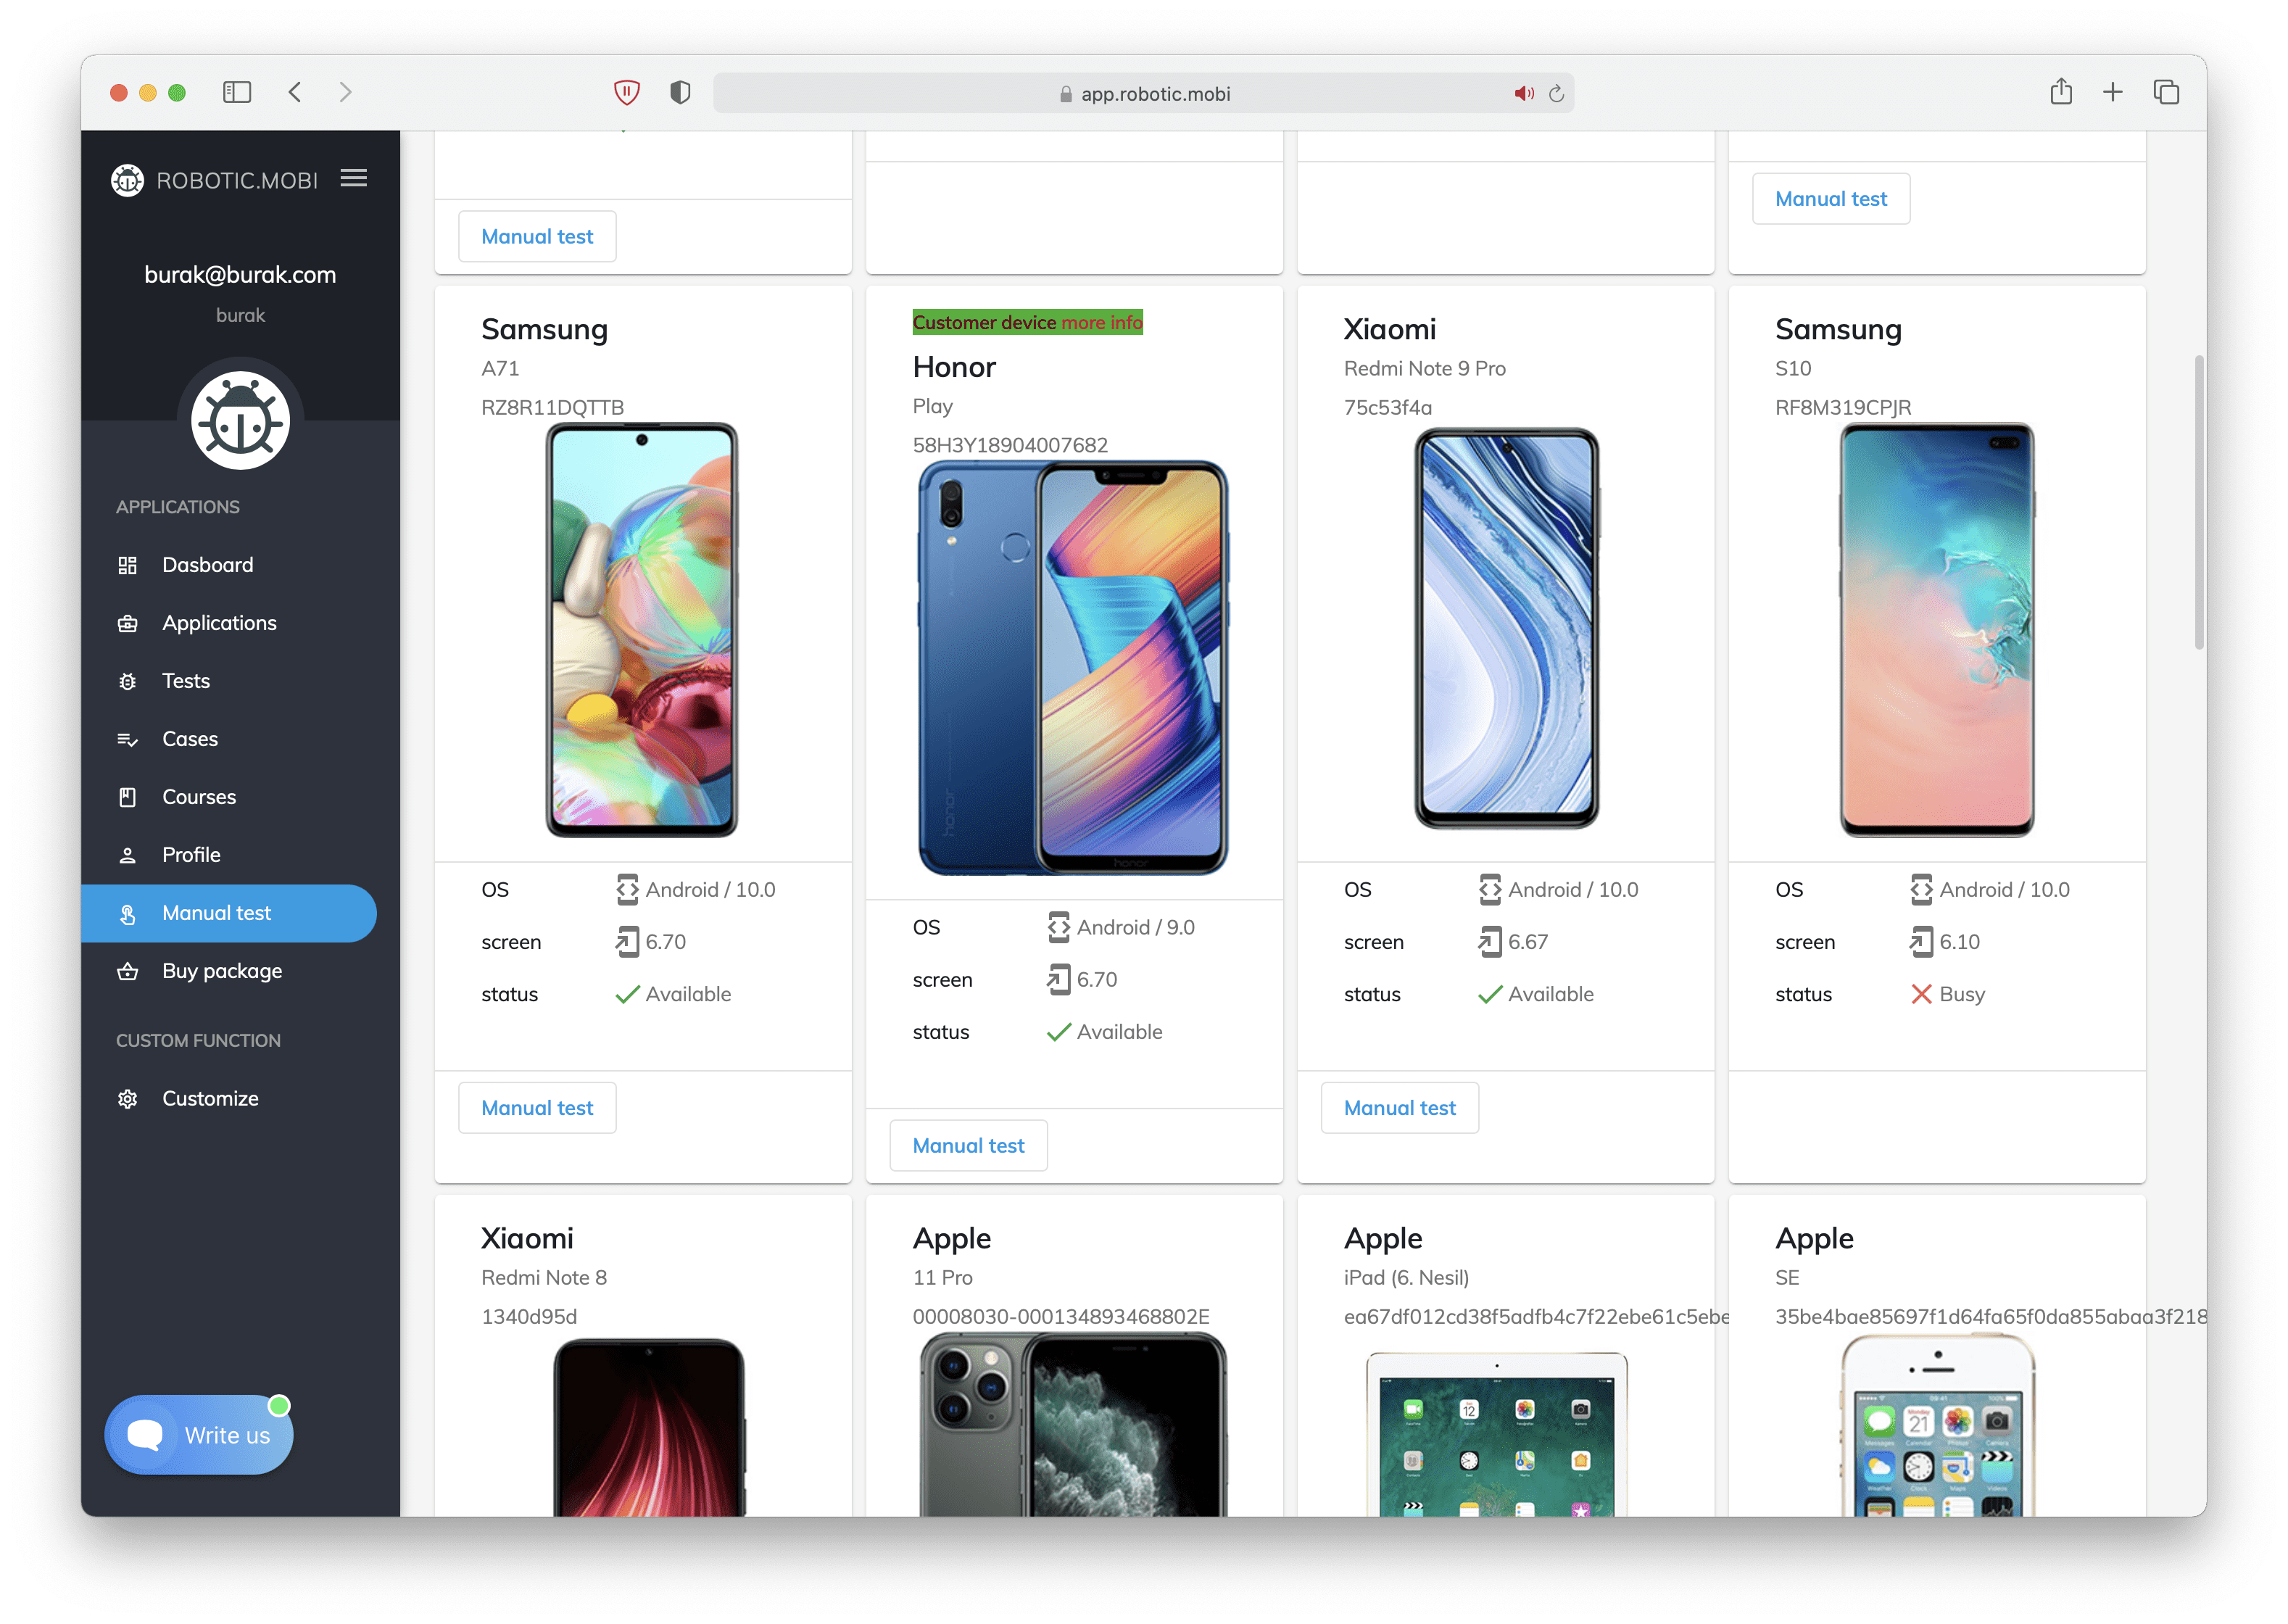The height and width of the screenshot is (1624, 2288).
Task: Open the privacy report shield icon
Action: point(680,93)
